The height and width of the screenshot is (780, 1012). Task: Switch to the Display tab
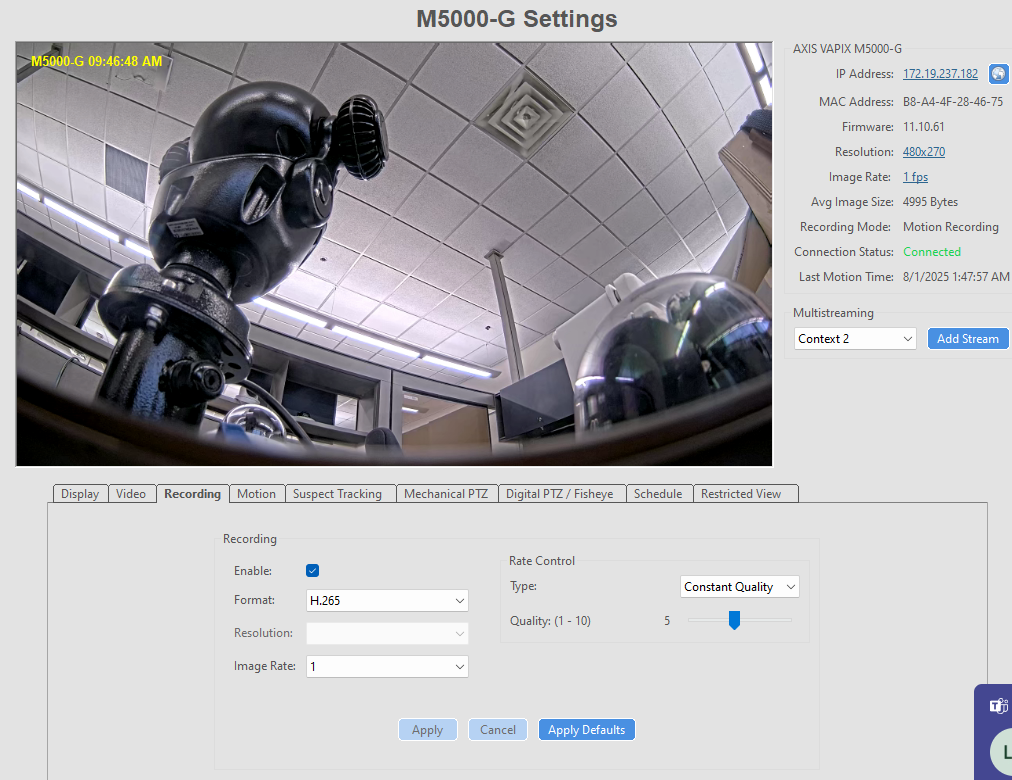[x=80, y=494]
